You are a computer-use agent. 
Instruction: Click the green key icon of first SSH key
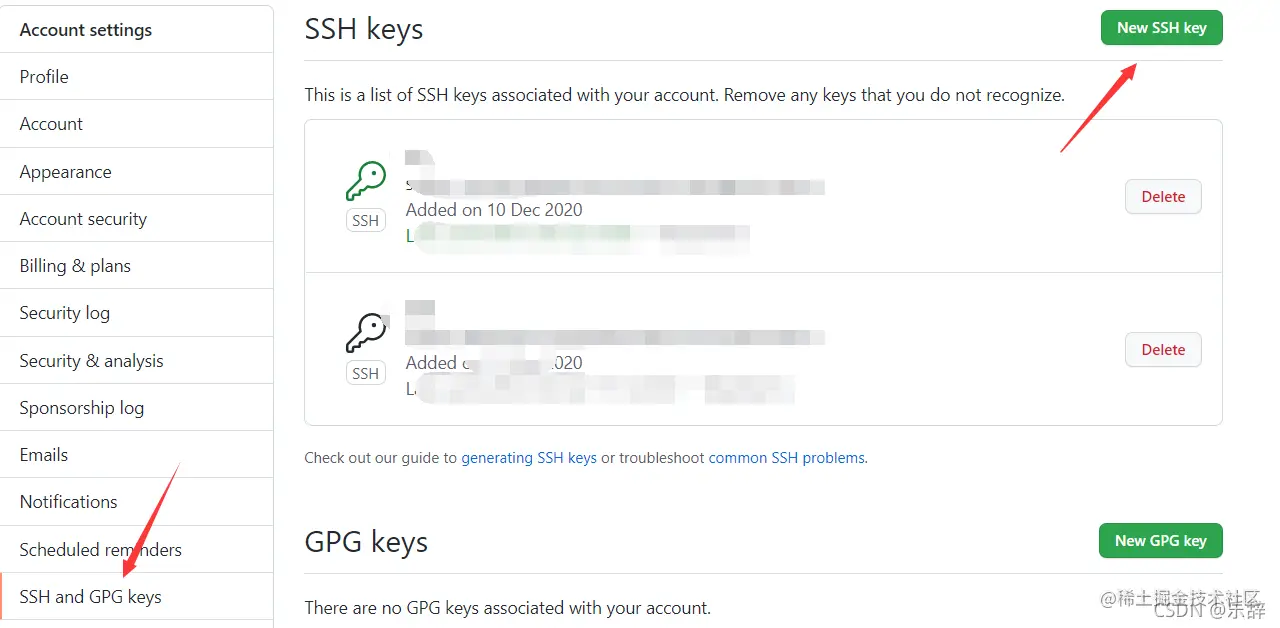[x=365, y=181]
